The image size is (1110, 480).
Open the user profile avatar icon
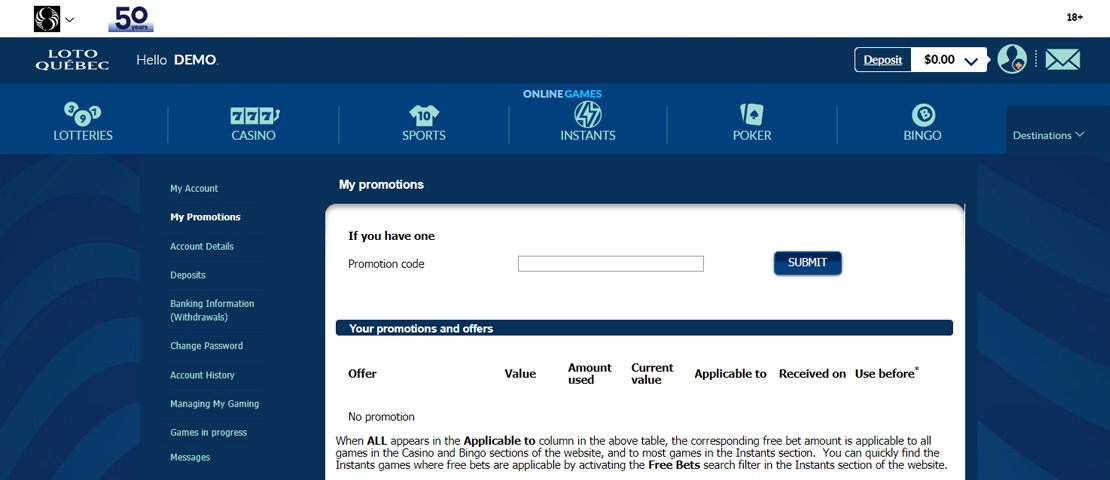1012,59
